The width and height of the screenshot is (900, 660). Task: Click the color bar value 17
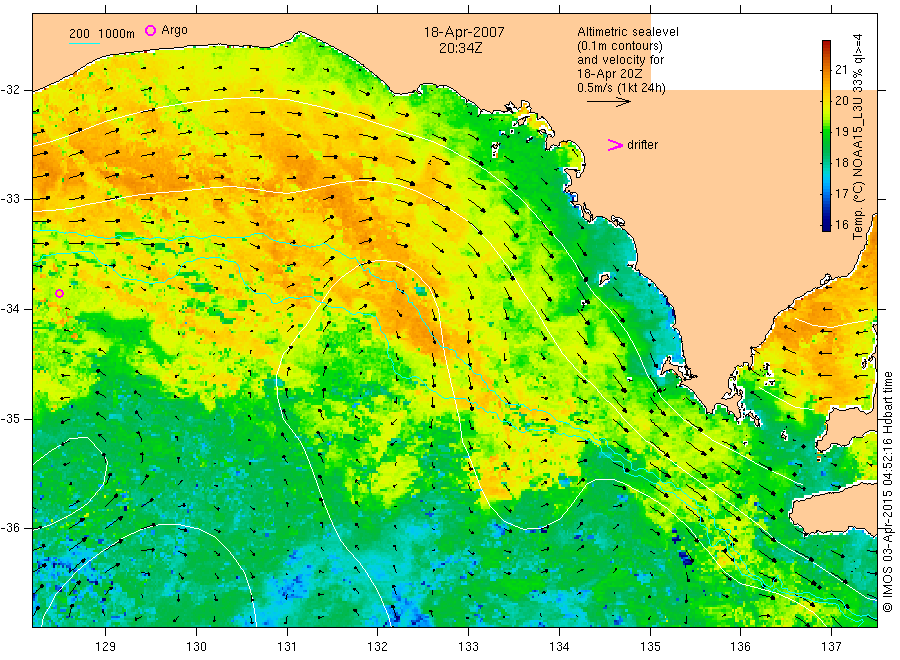click(841, 193)
